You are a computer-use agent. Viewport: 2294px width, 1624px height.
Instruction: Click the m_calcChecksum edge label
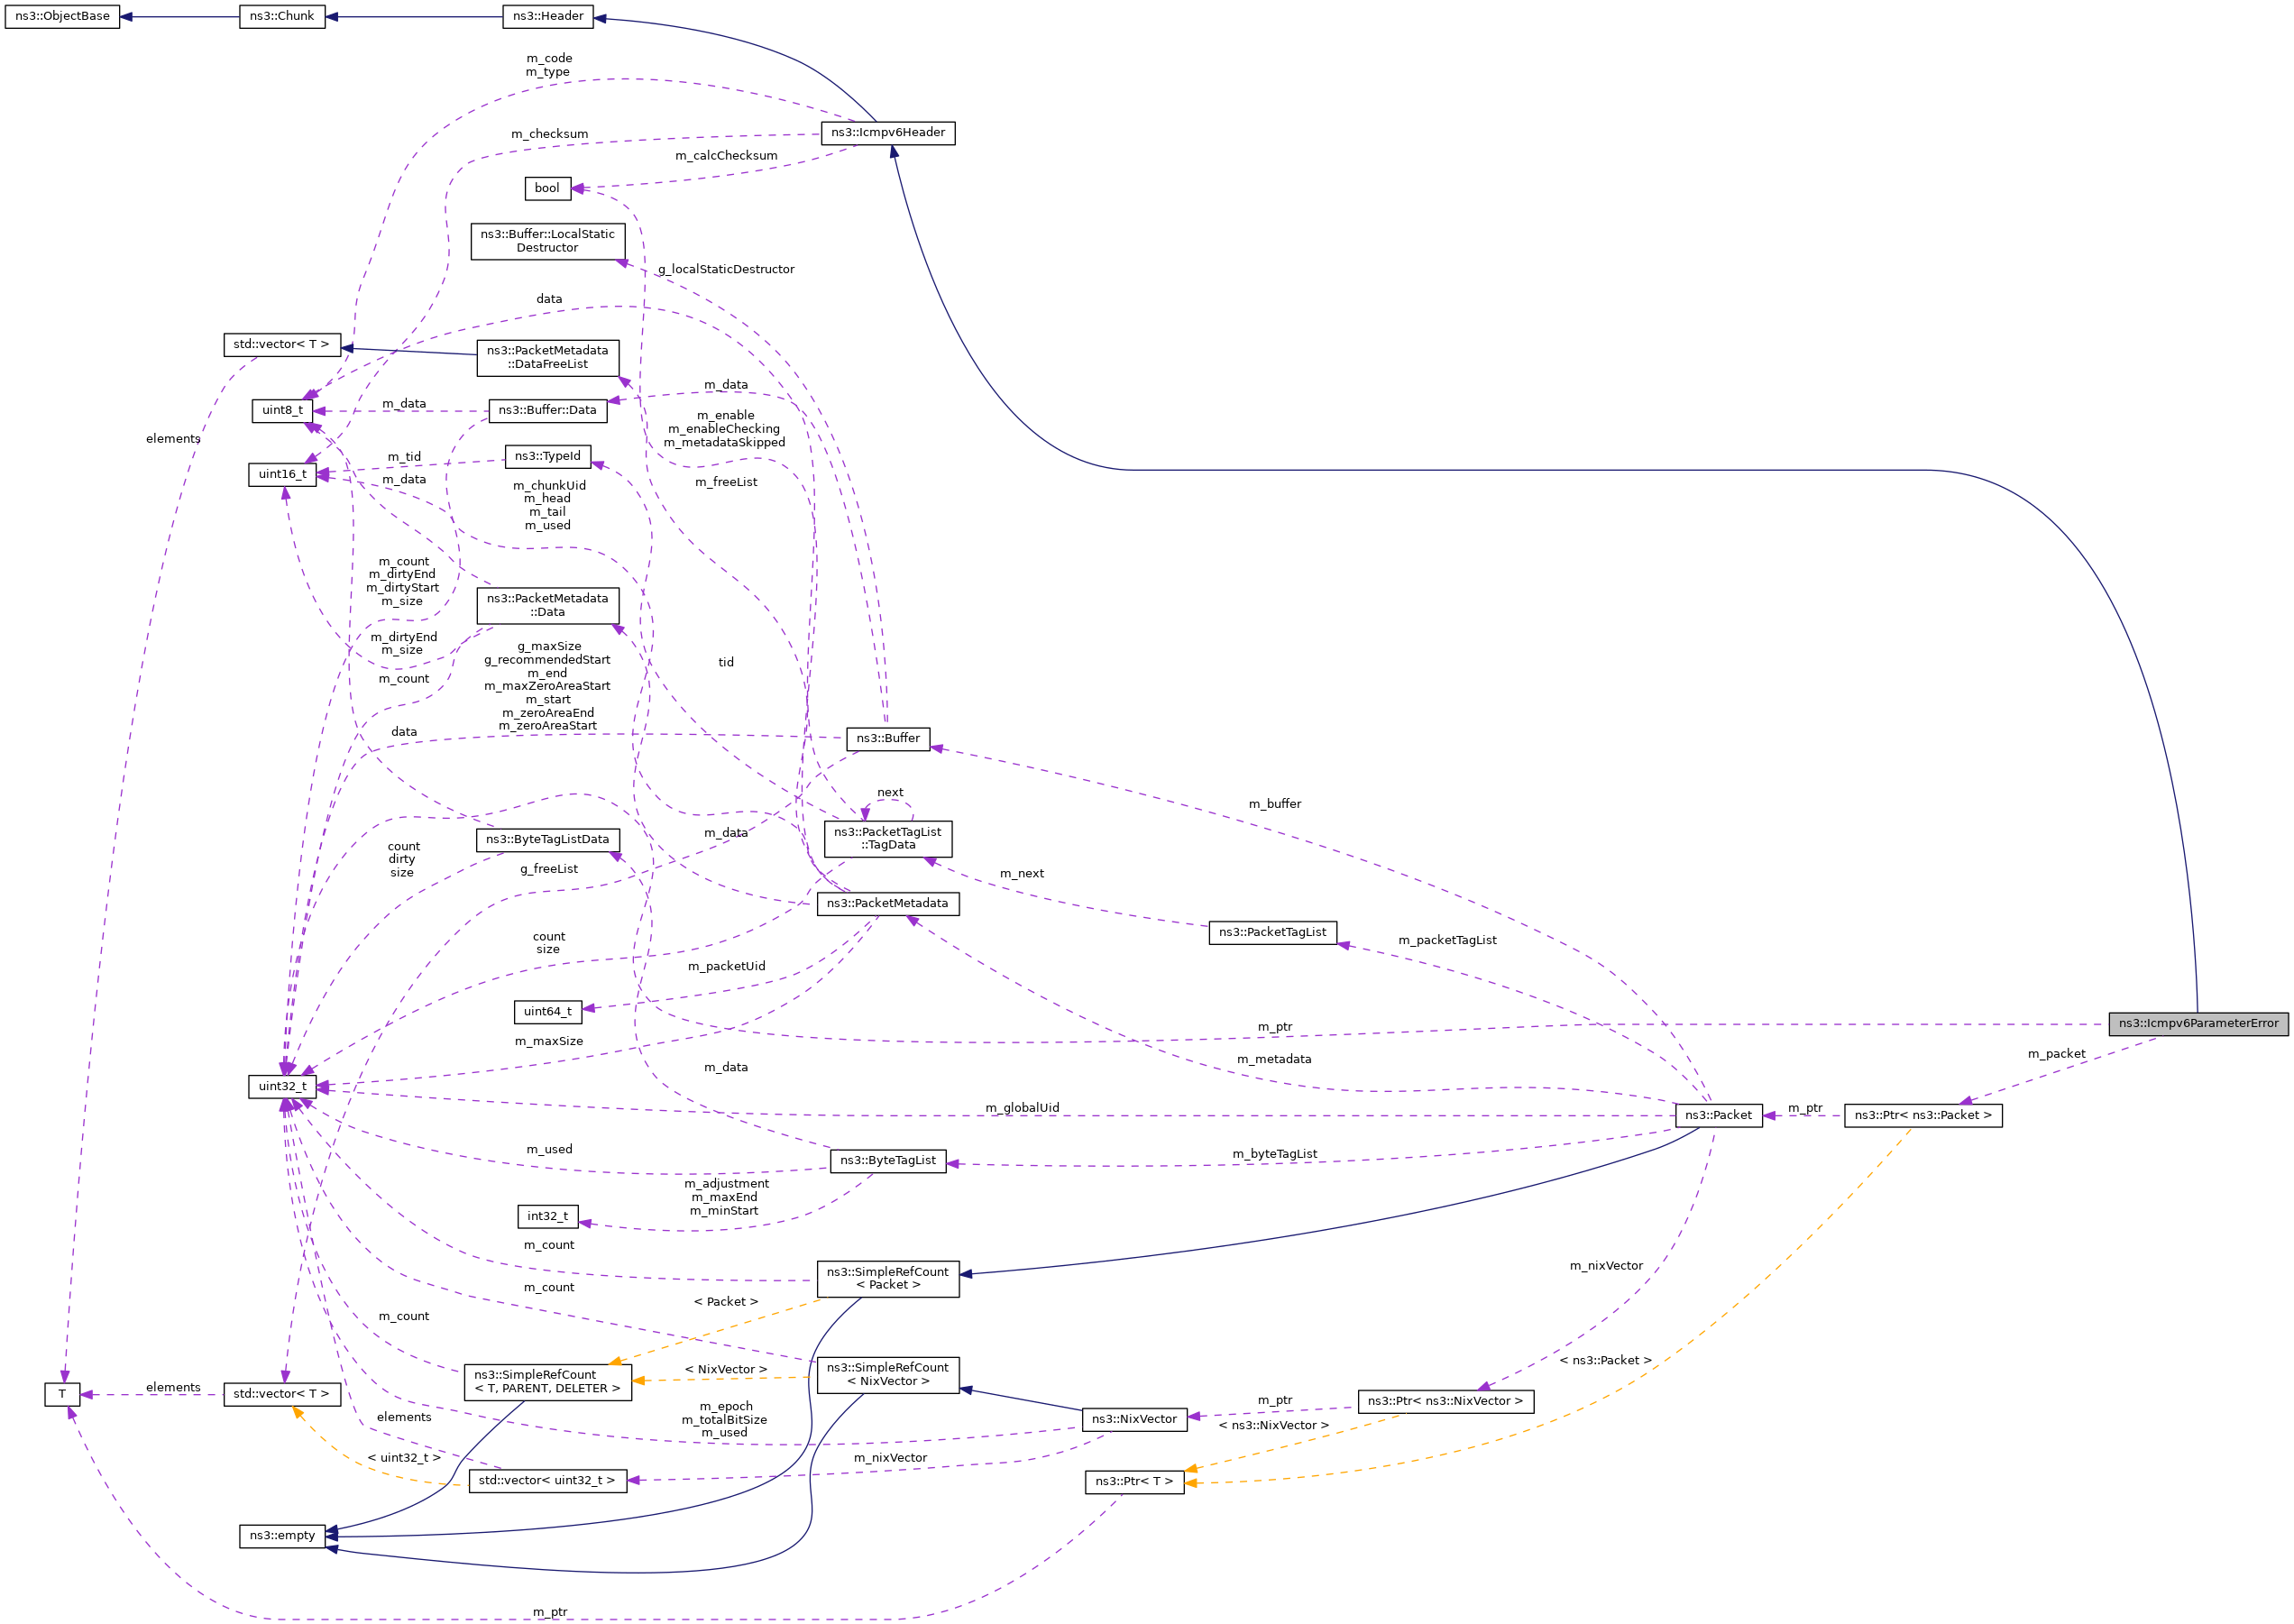coord(726,156)
